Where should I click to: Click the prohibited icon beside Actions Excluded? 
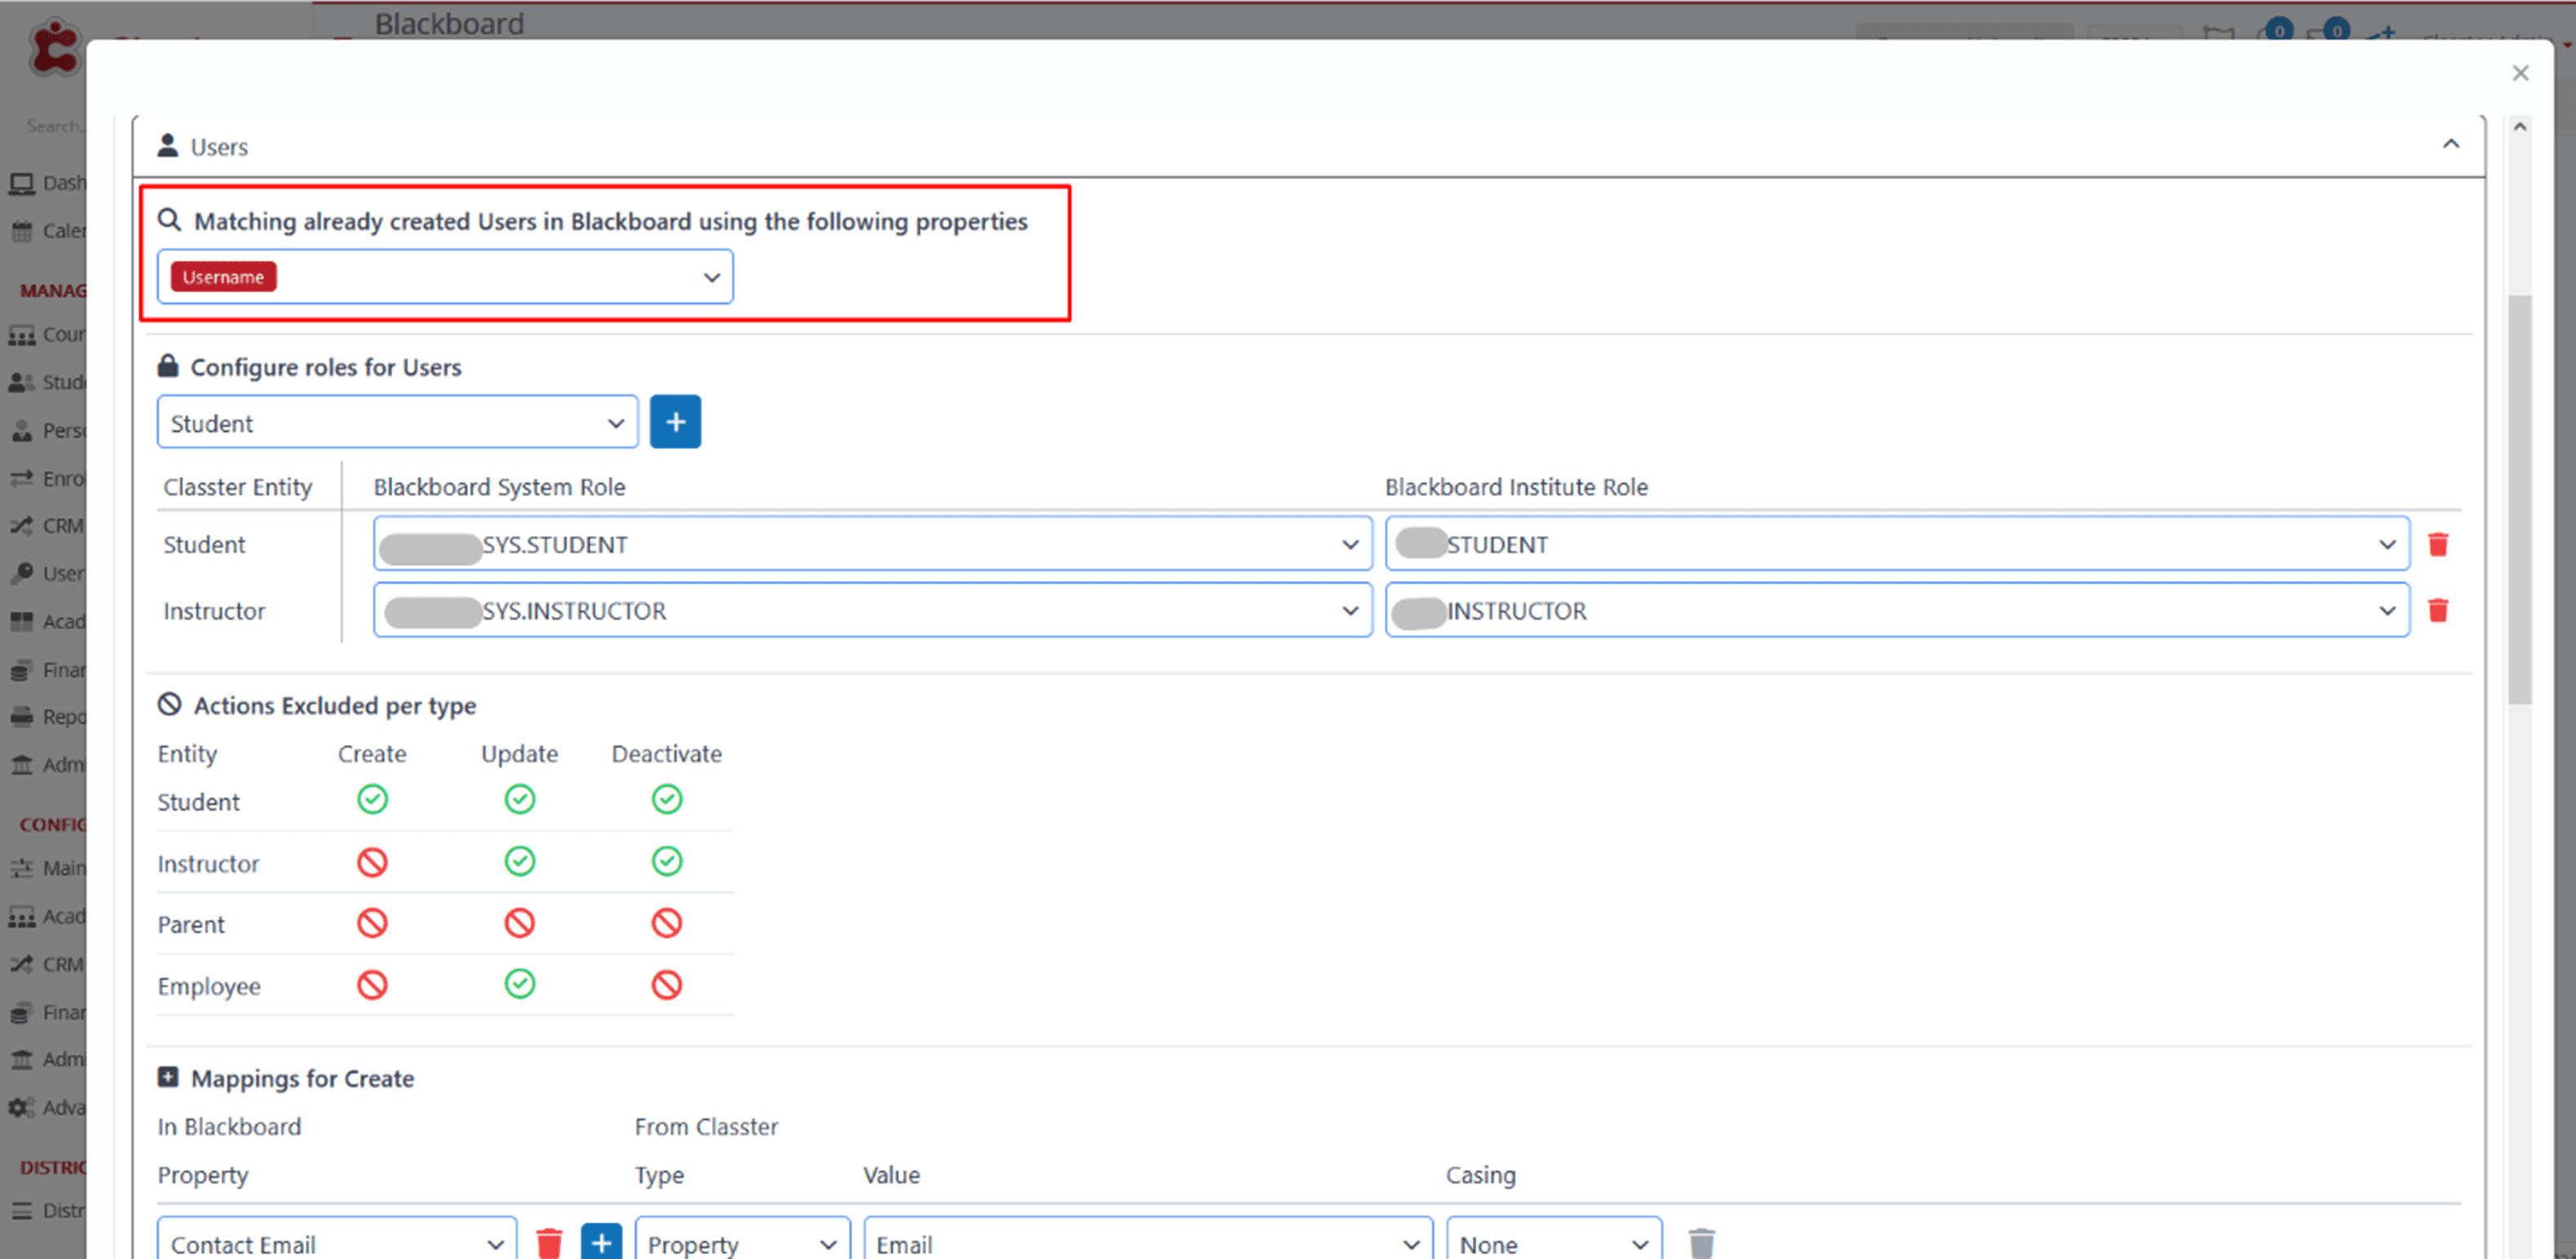pos(169,705)
